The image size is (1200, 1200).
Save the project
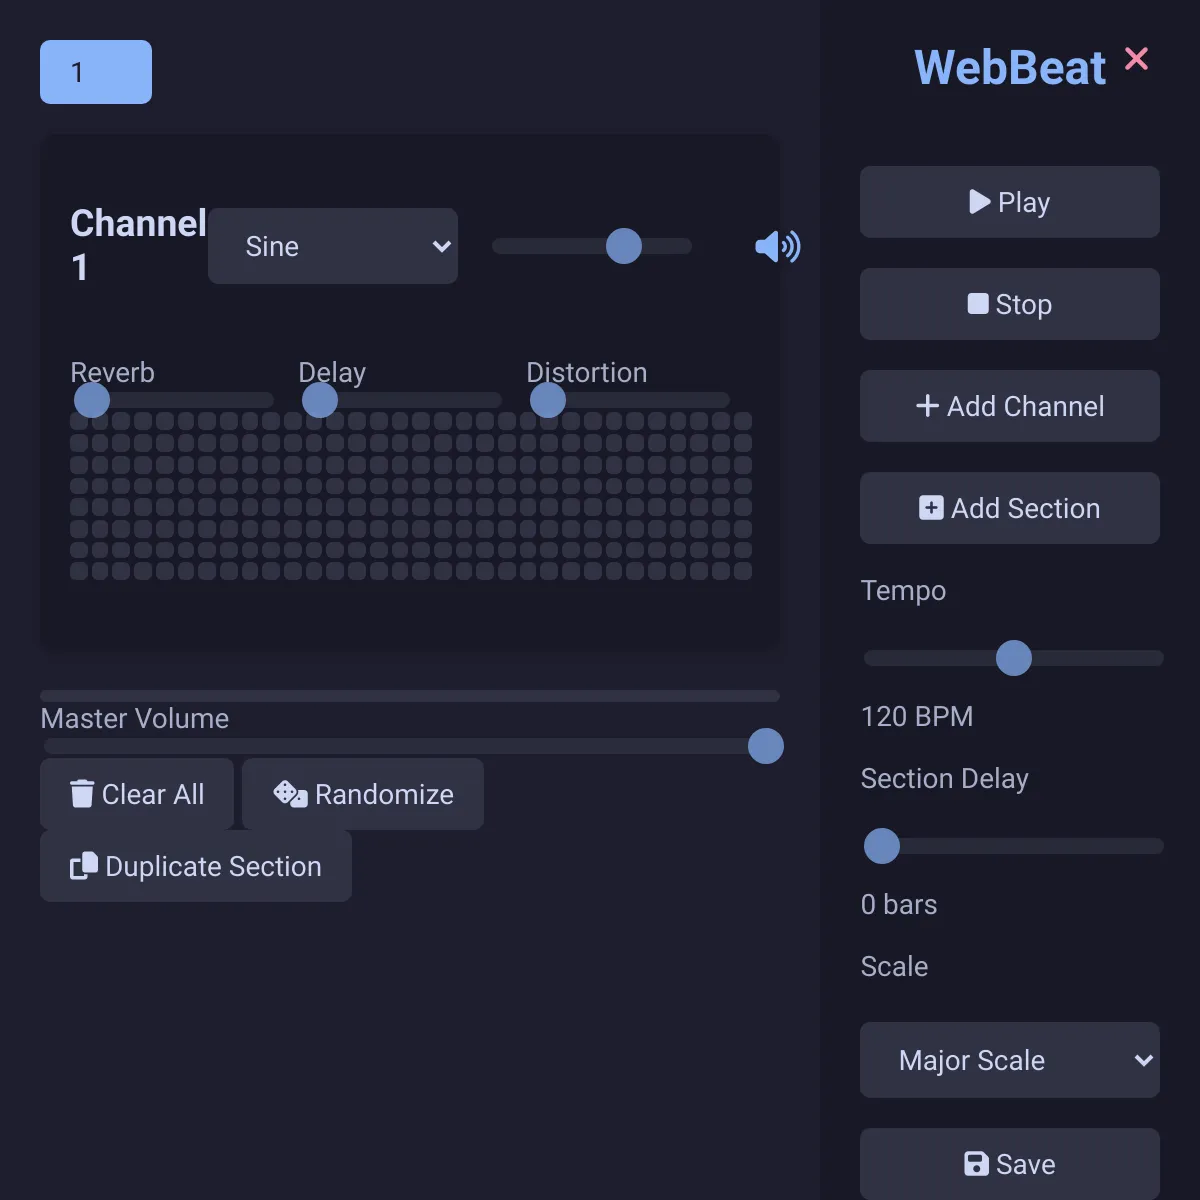[x=1010, y=1164]
